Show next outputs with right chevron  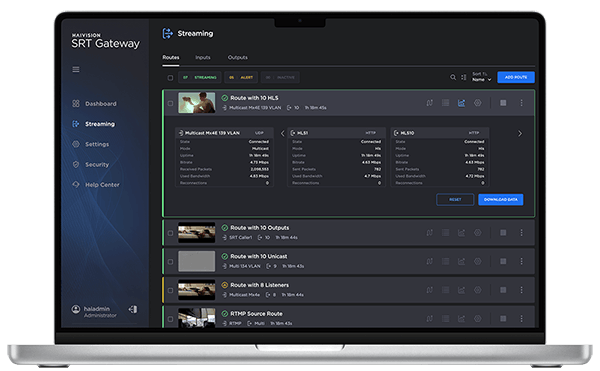click(x=520, y=133)
